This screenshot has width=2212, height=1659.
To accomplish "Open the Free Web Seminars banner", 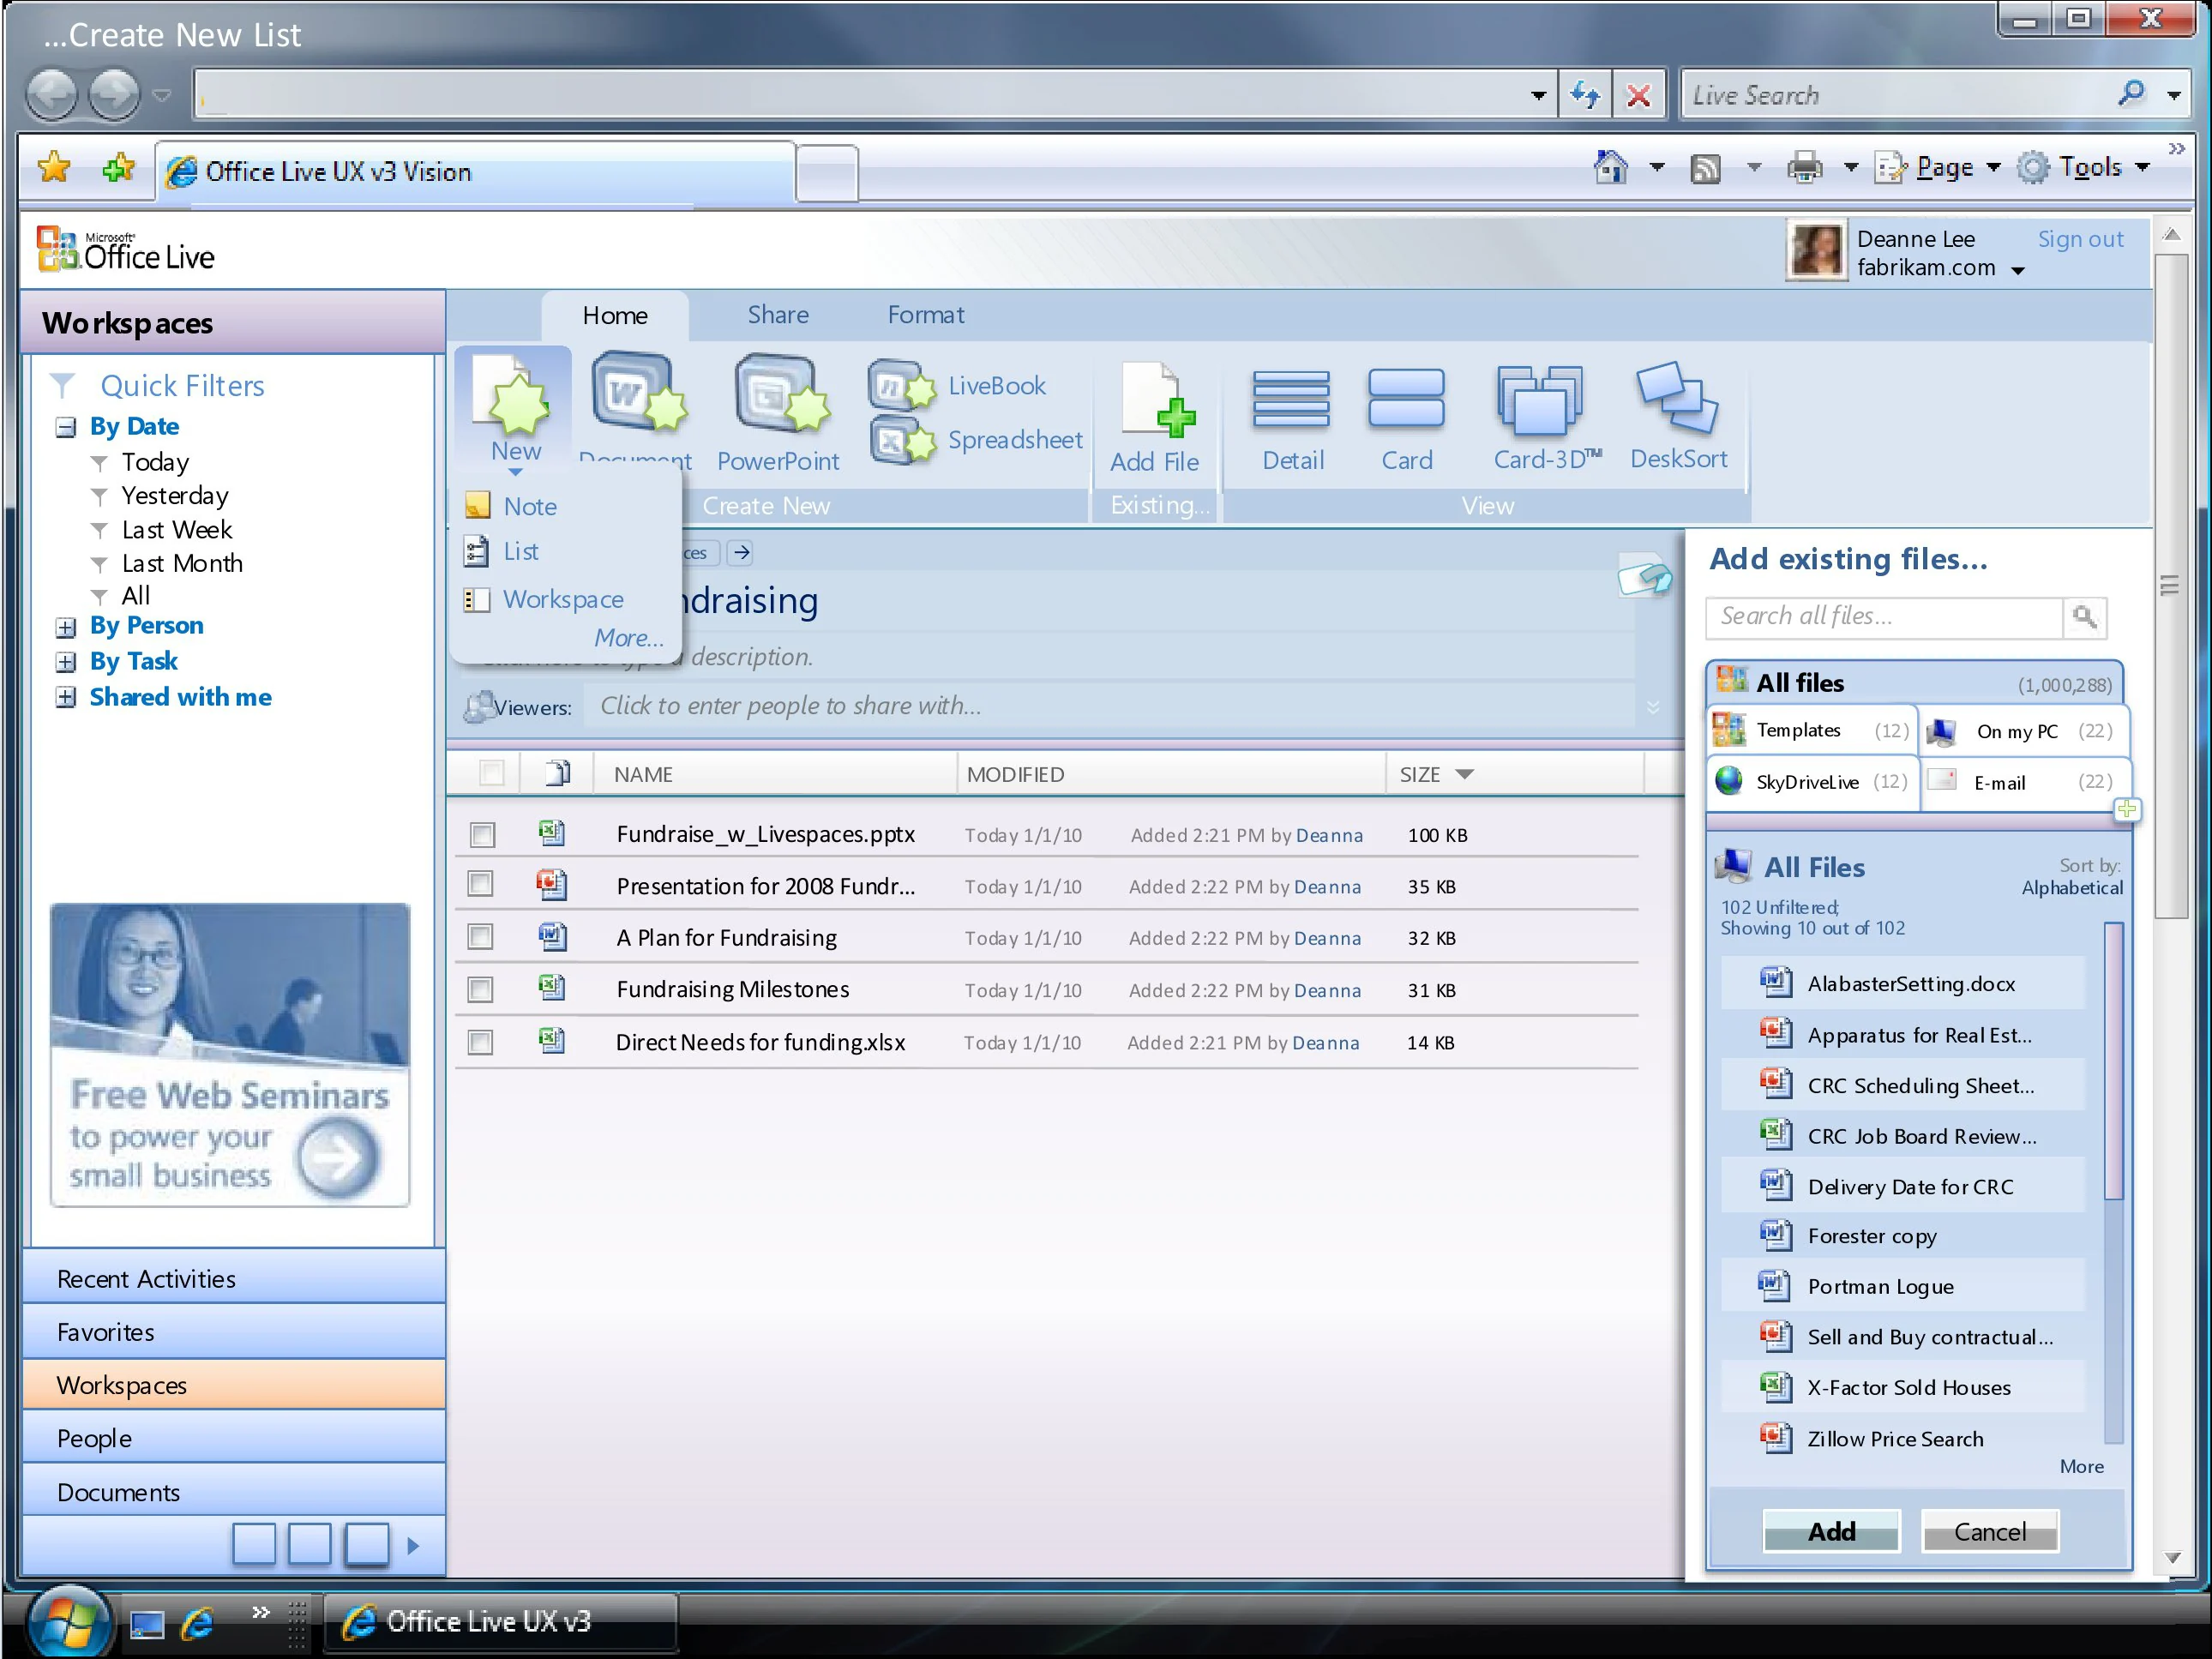I will (230, 1054).
